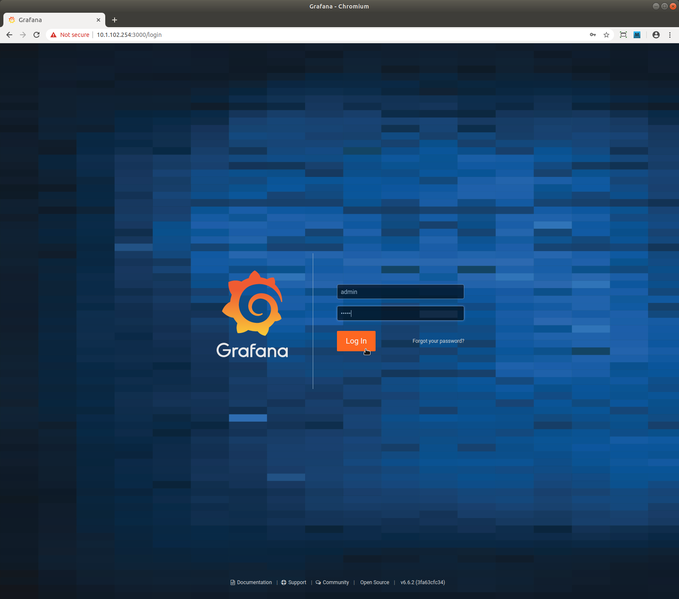Click the Documentation page icon in footer
679x599 pixels.
tap(233, 582)
